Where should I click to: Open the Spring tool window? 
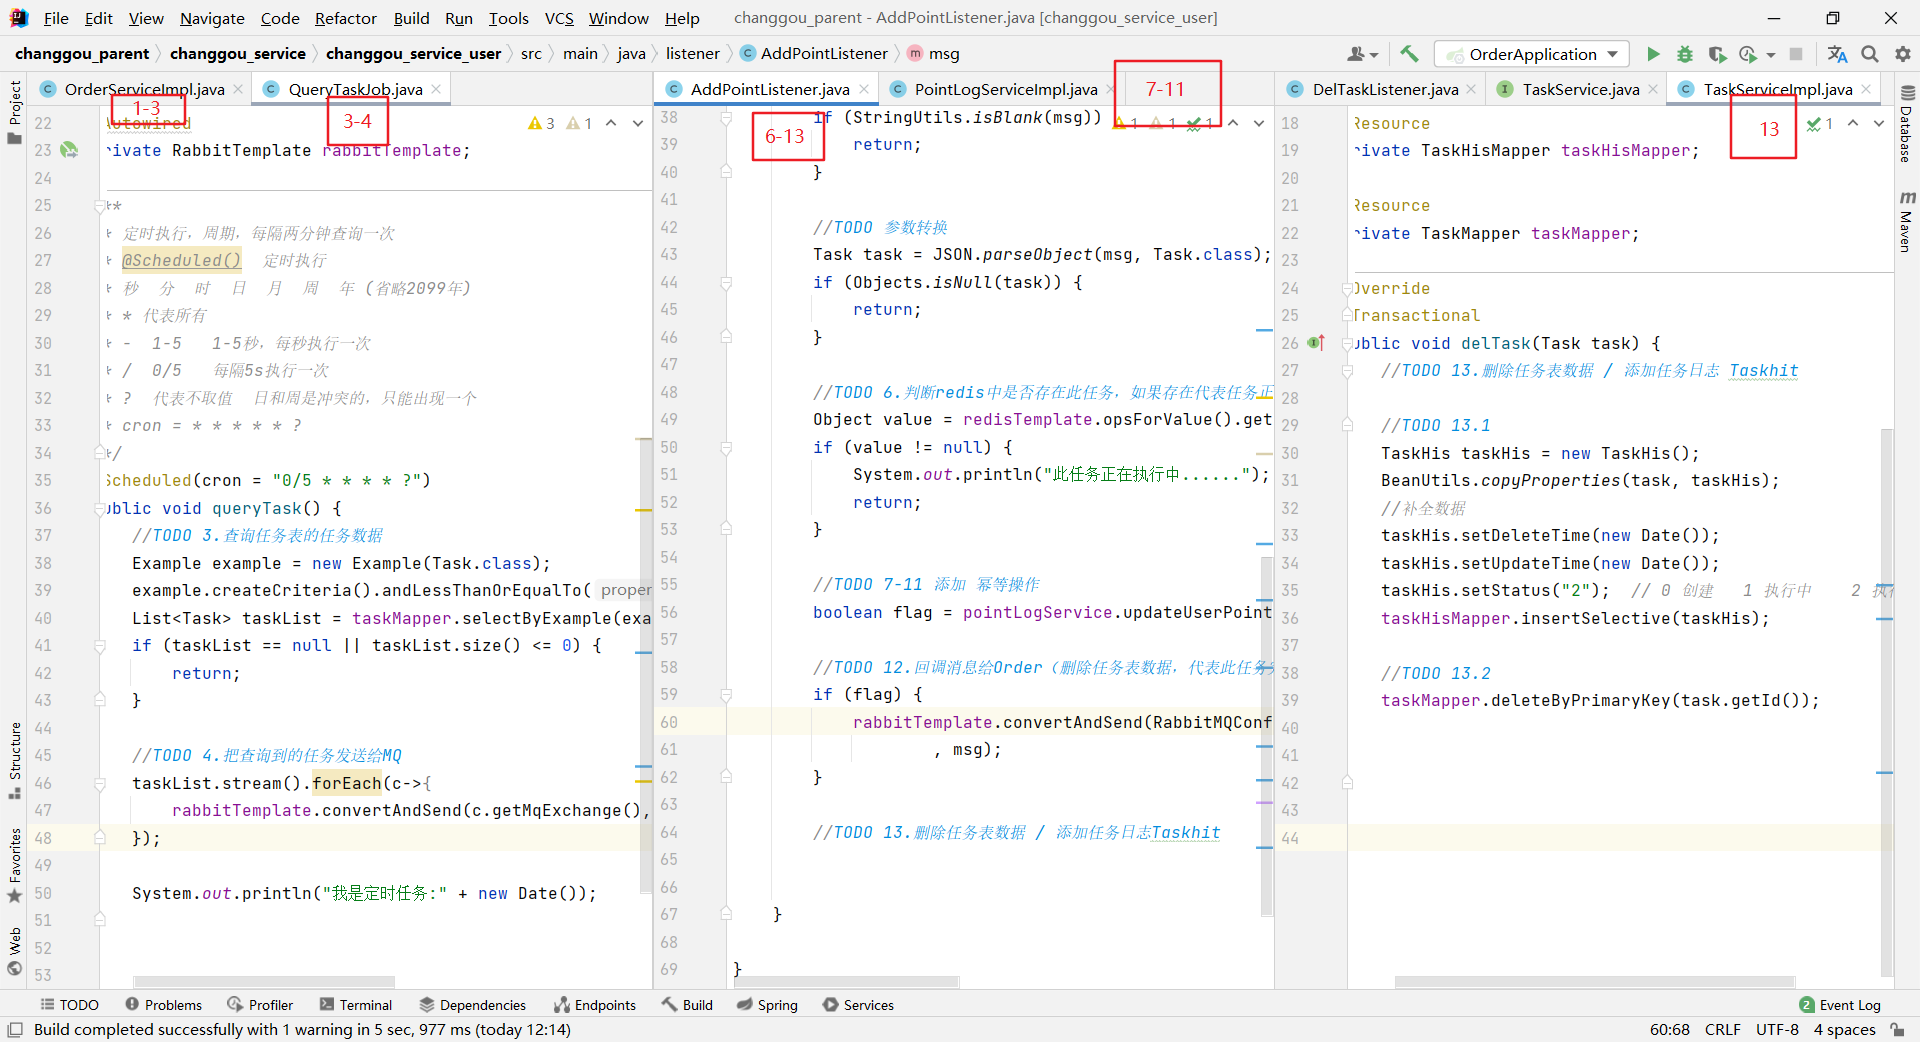[767, 1005]
